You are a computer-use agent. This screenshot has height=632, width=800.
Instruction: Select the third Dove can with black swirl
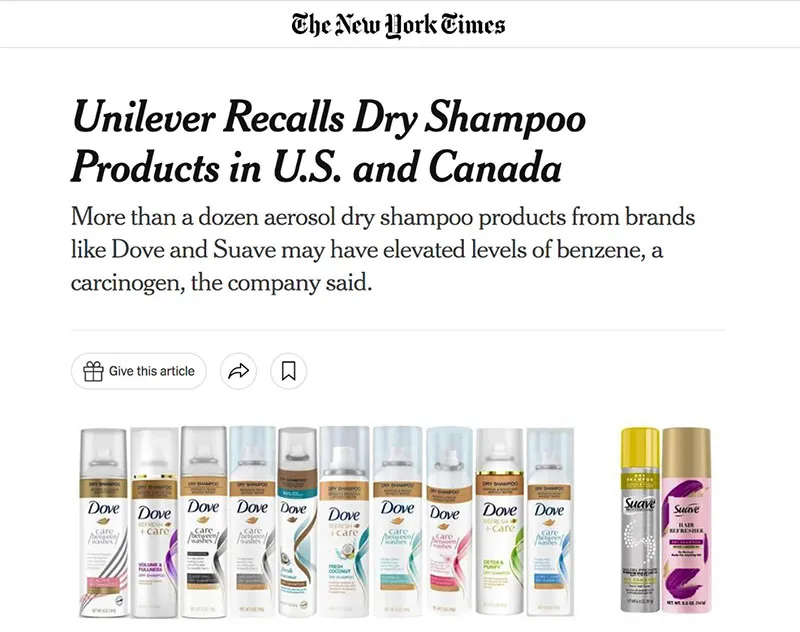204,523
